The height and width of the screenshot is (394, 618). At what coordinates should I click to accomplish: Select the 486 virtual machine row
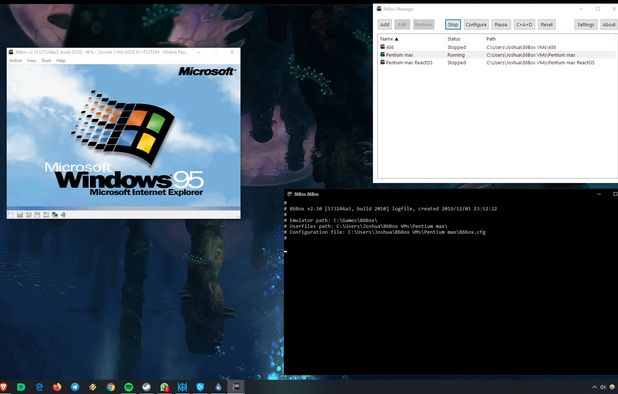(x=497, y=47)
